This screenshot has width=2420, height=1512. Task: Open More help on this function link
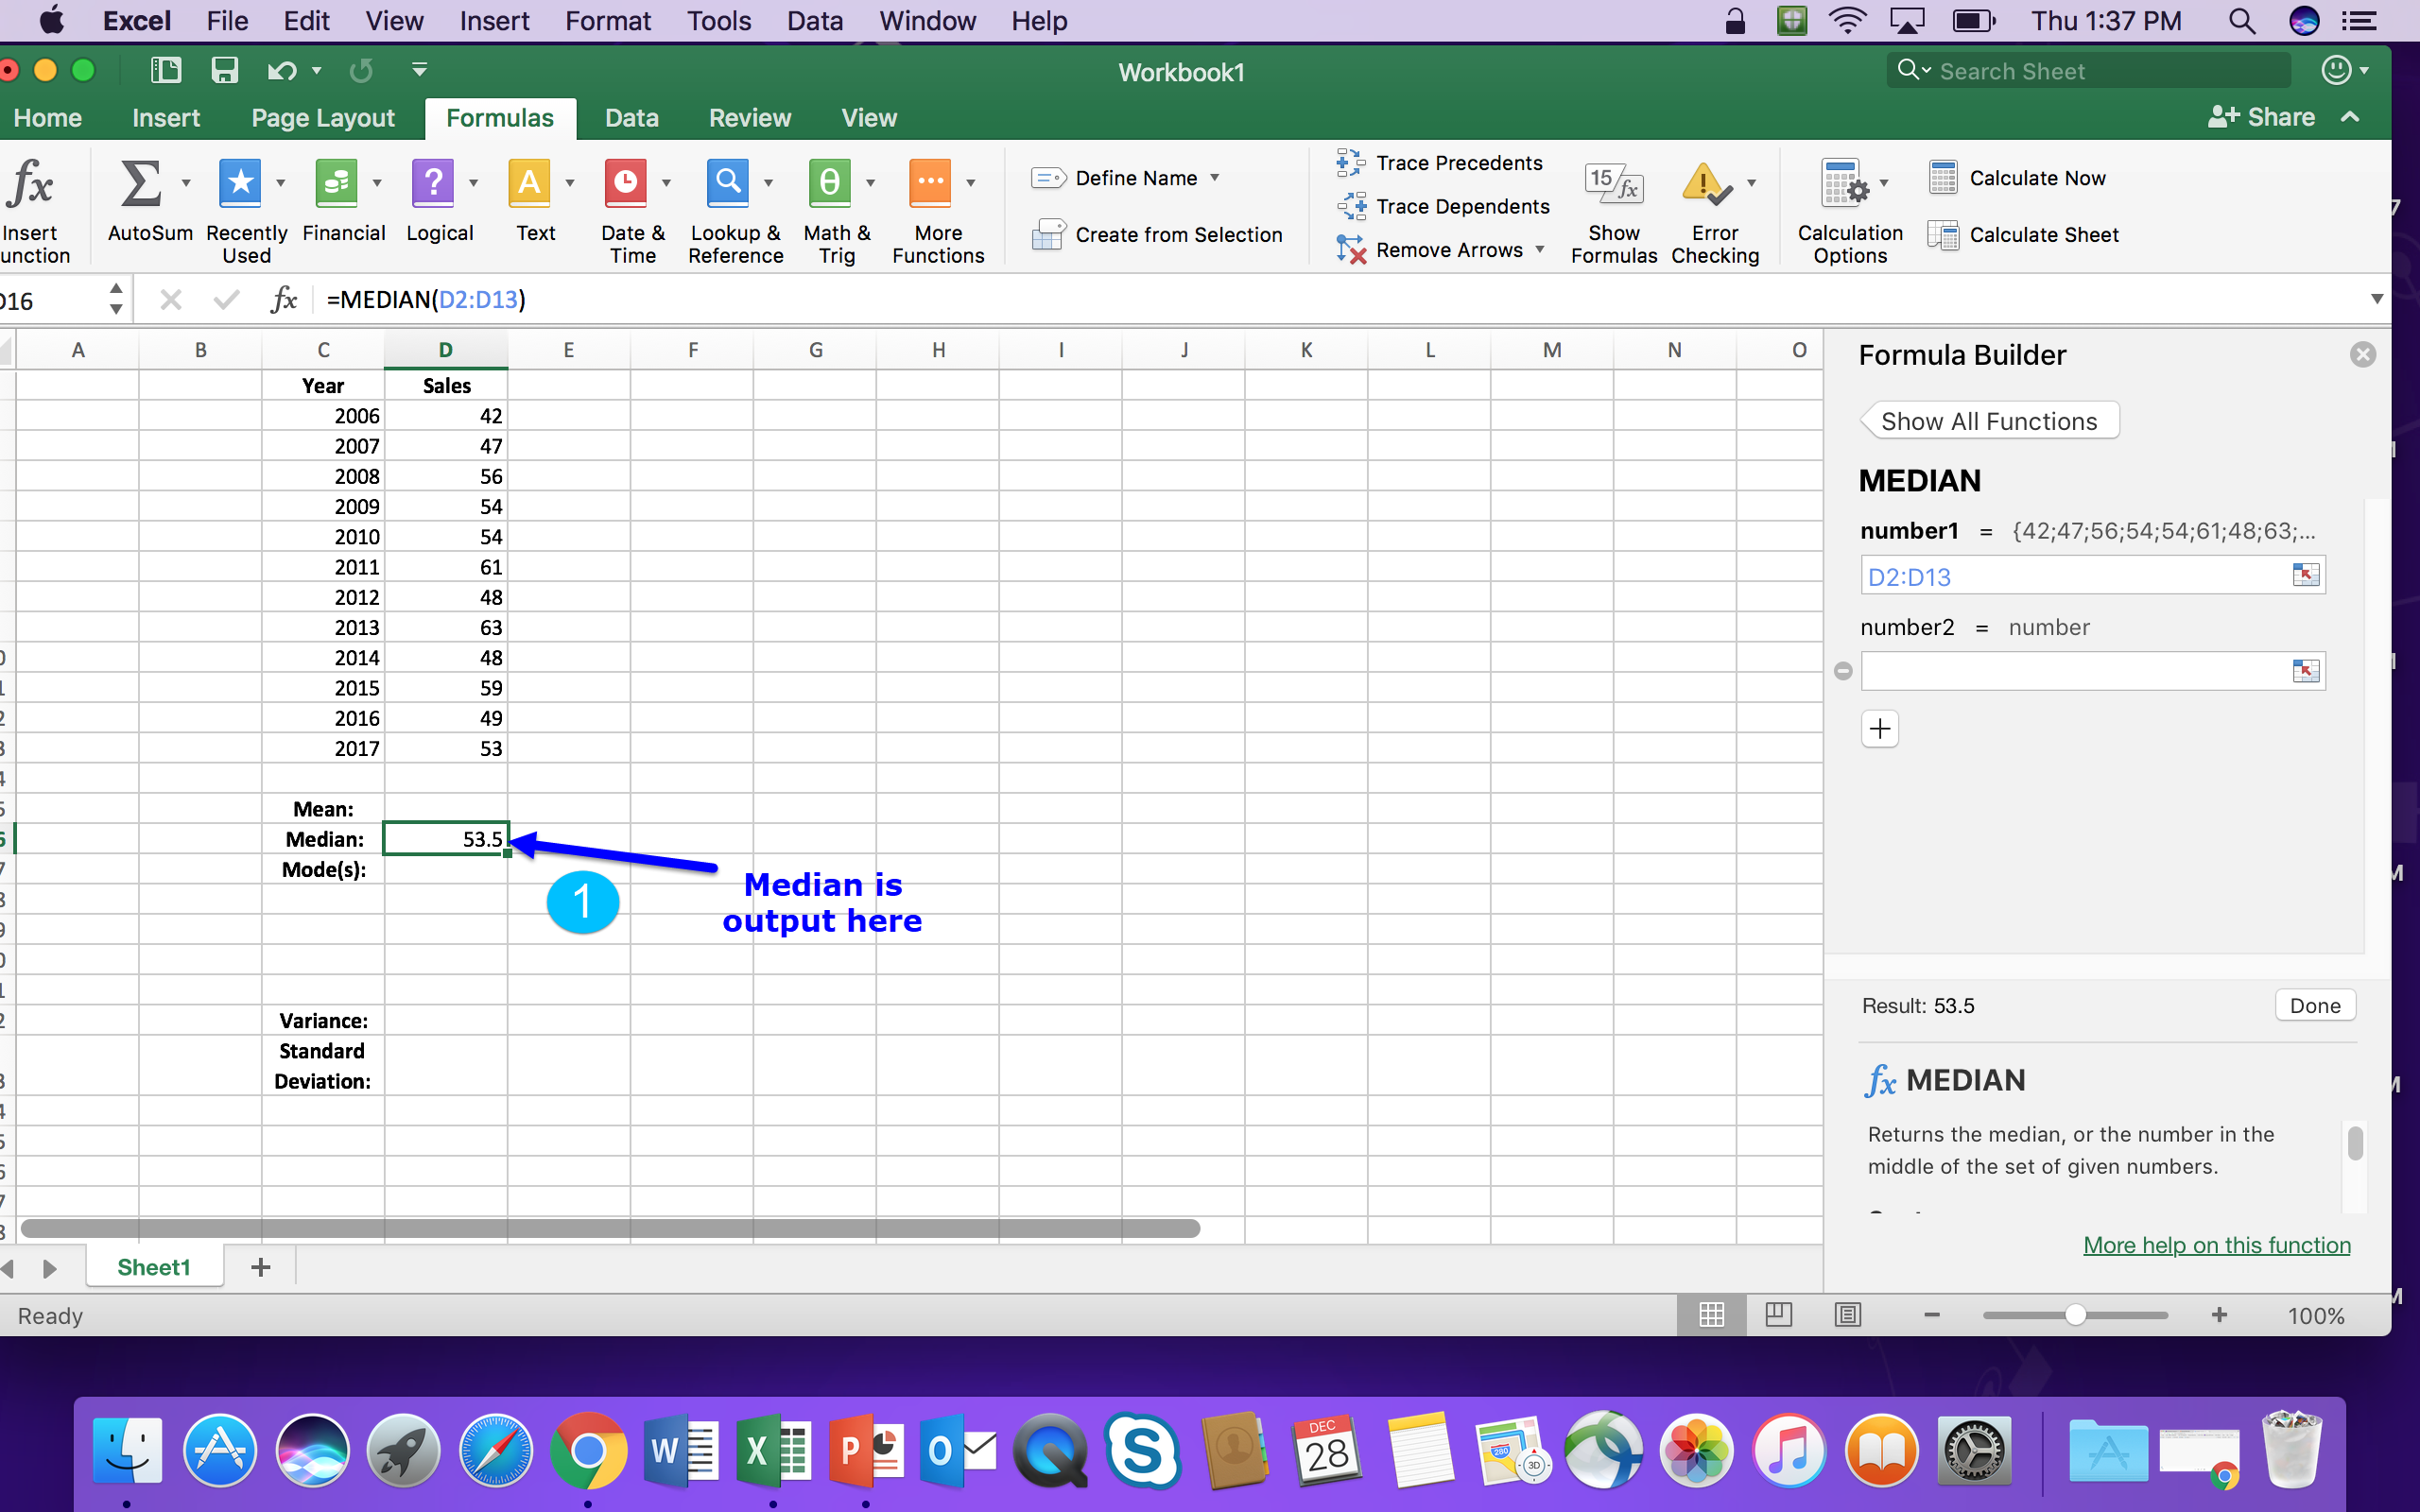tap(2216, 1245)
